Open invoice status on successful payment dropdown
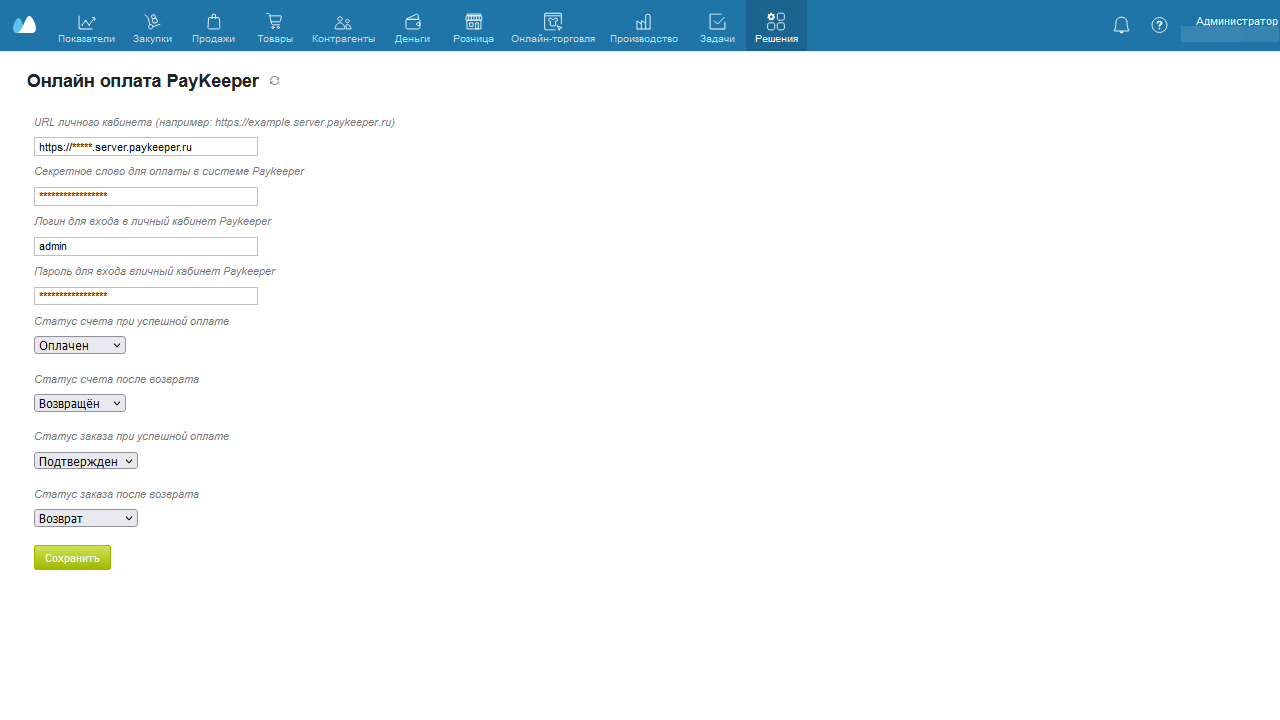Screen dimensions: 1280x720 point(80,345)
